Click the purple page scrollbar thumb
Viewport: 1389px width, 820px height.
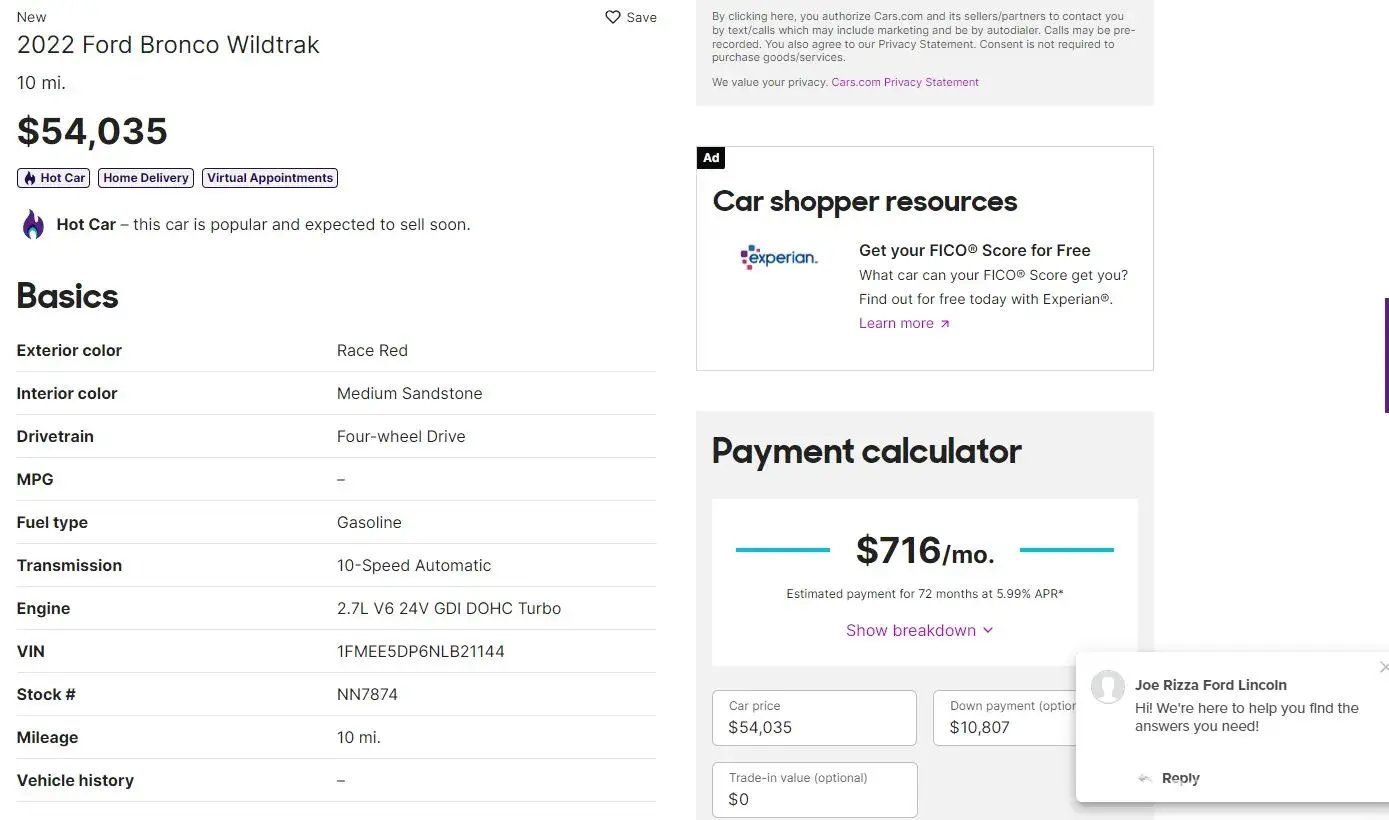click(1386, 355)
